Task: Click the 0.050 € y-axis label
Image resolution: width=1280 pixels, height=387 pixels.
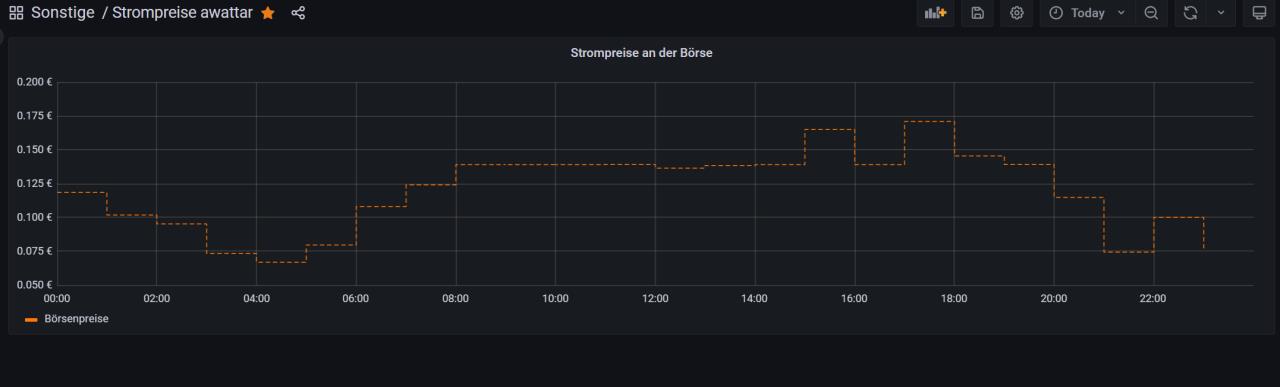Action: (x=35, y=285)
